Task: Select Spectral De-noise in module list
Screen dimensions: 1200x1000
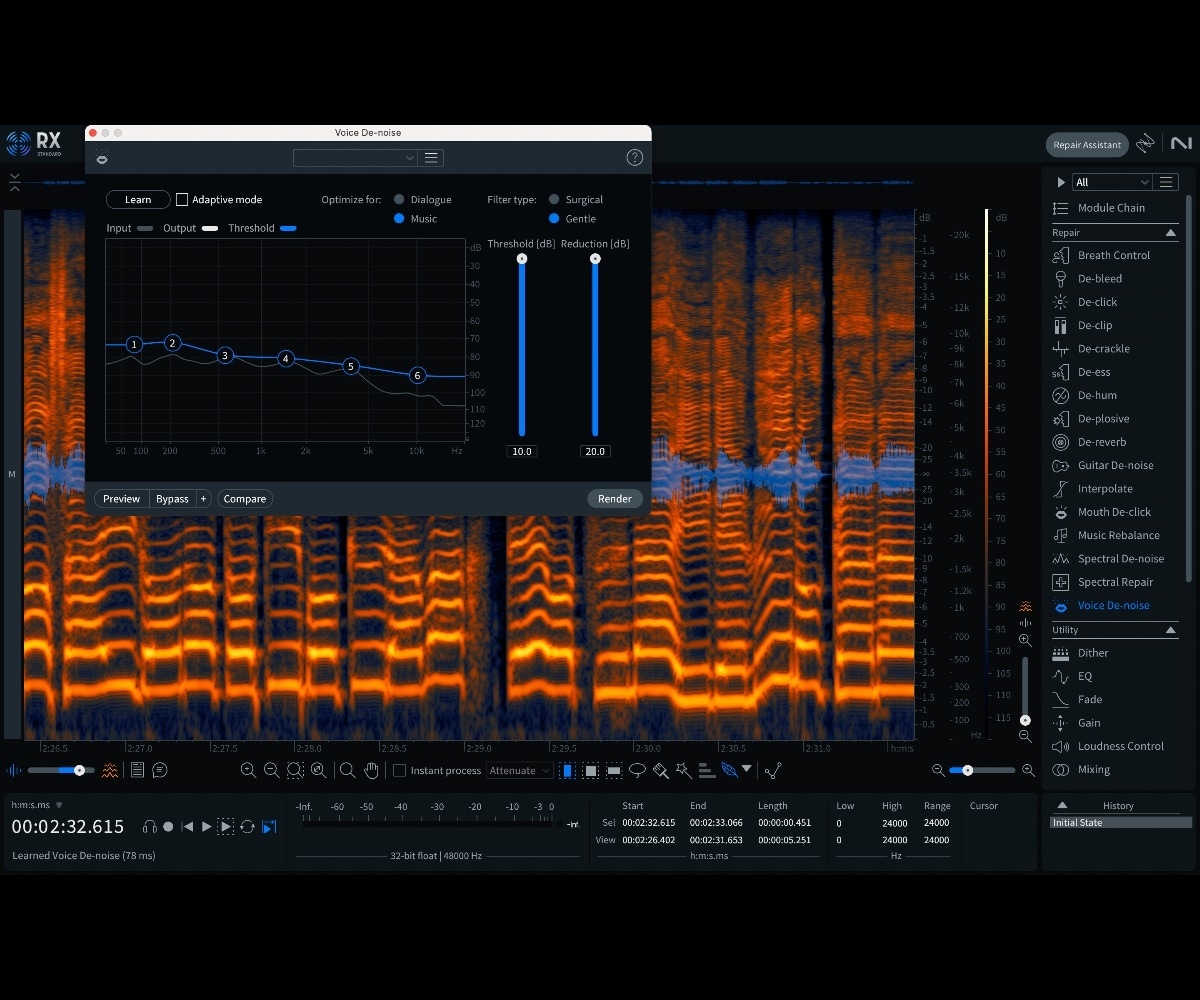Action: pos(1120,559)
